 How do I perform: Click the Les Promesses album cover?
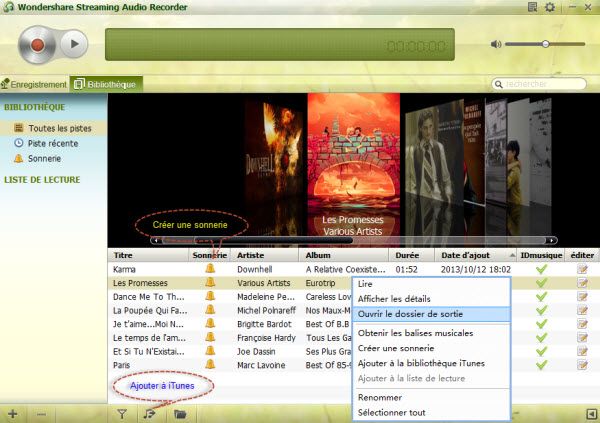[x=354, y=165]
